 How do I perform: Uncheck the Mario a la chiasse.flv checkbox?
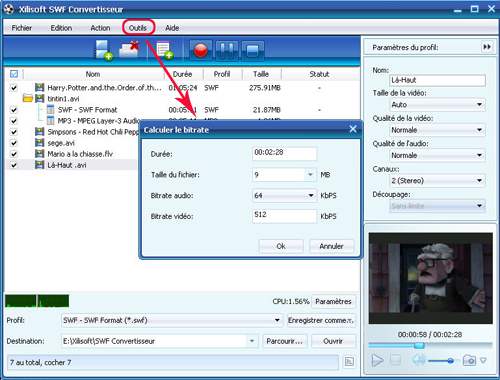14,154
